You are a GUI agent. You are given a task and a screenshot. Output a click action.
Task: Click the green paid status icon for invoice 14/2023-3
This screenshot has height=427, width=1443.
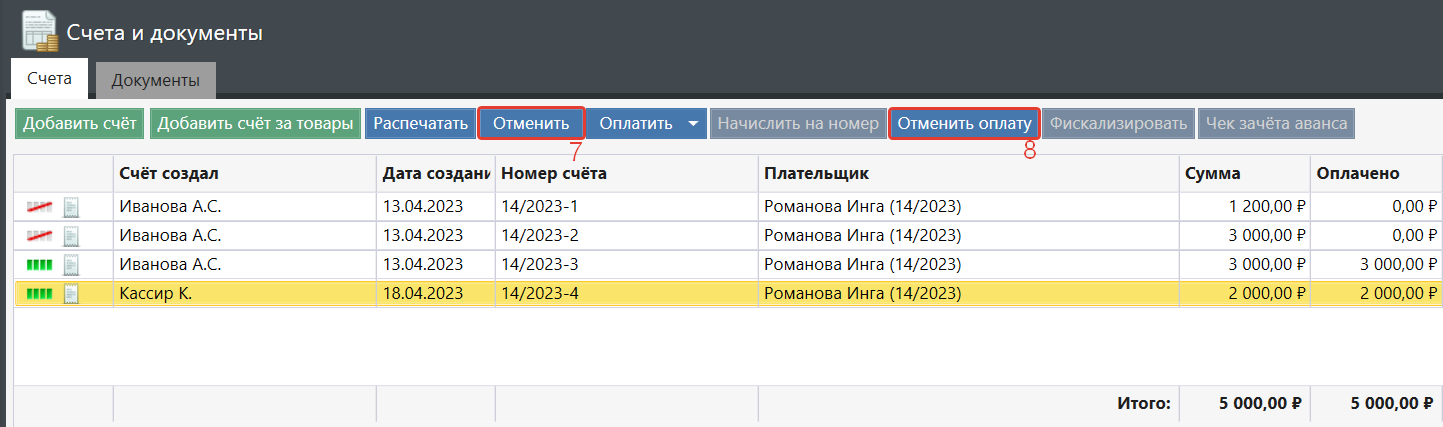pos(39,265)
